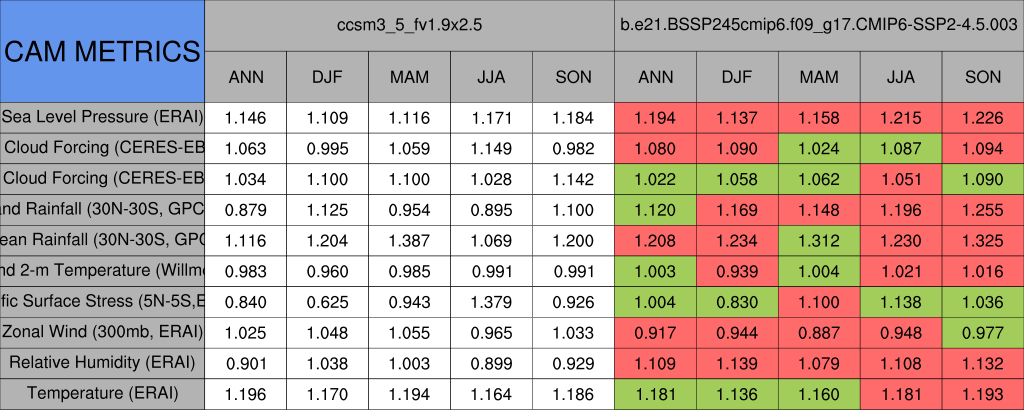Click the Temperature (ERAI) row label
The width and height of the screenshot is (1024, 410).
102,394
